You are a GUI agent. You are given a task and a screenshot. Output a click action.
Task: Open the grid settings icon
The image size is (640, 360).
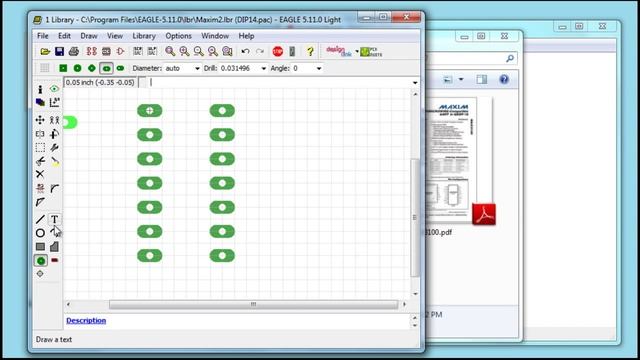tap(44, 68)
